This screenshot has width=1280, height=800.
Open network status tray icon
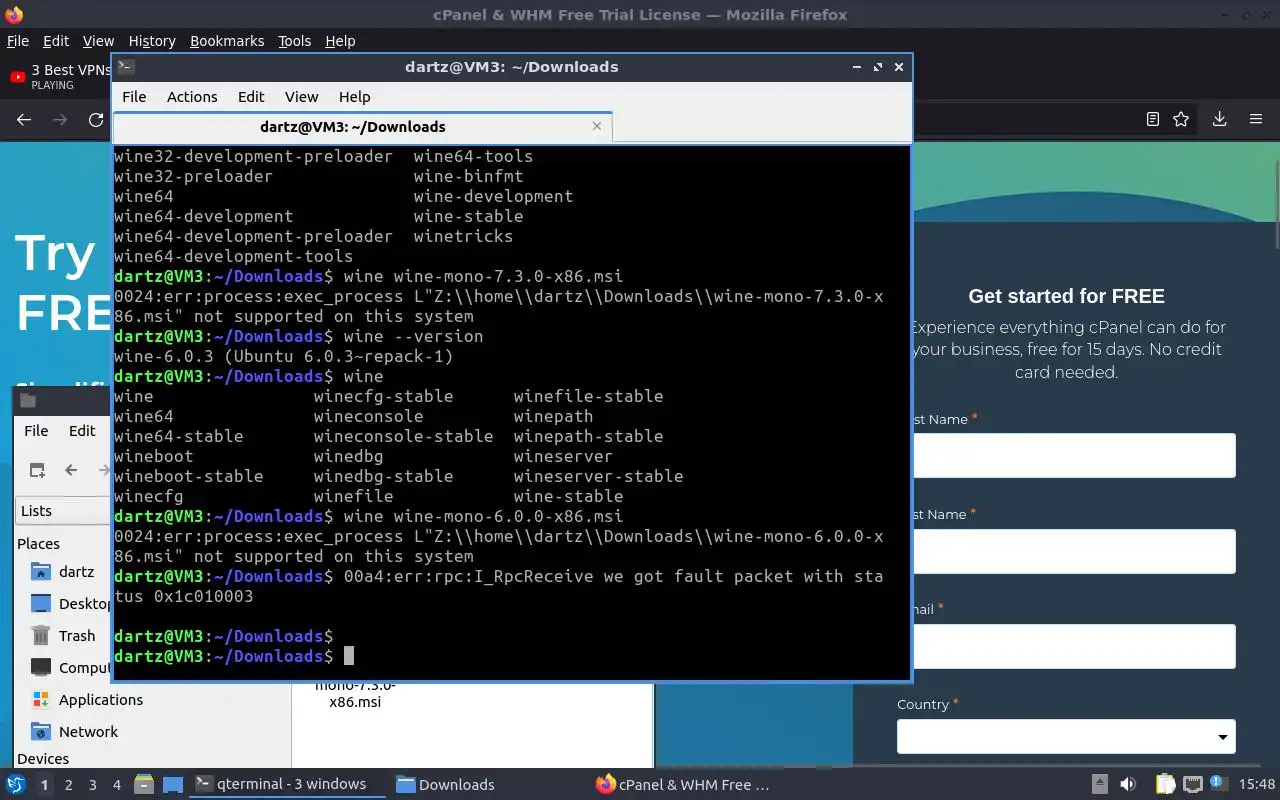[1192, 785]
